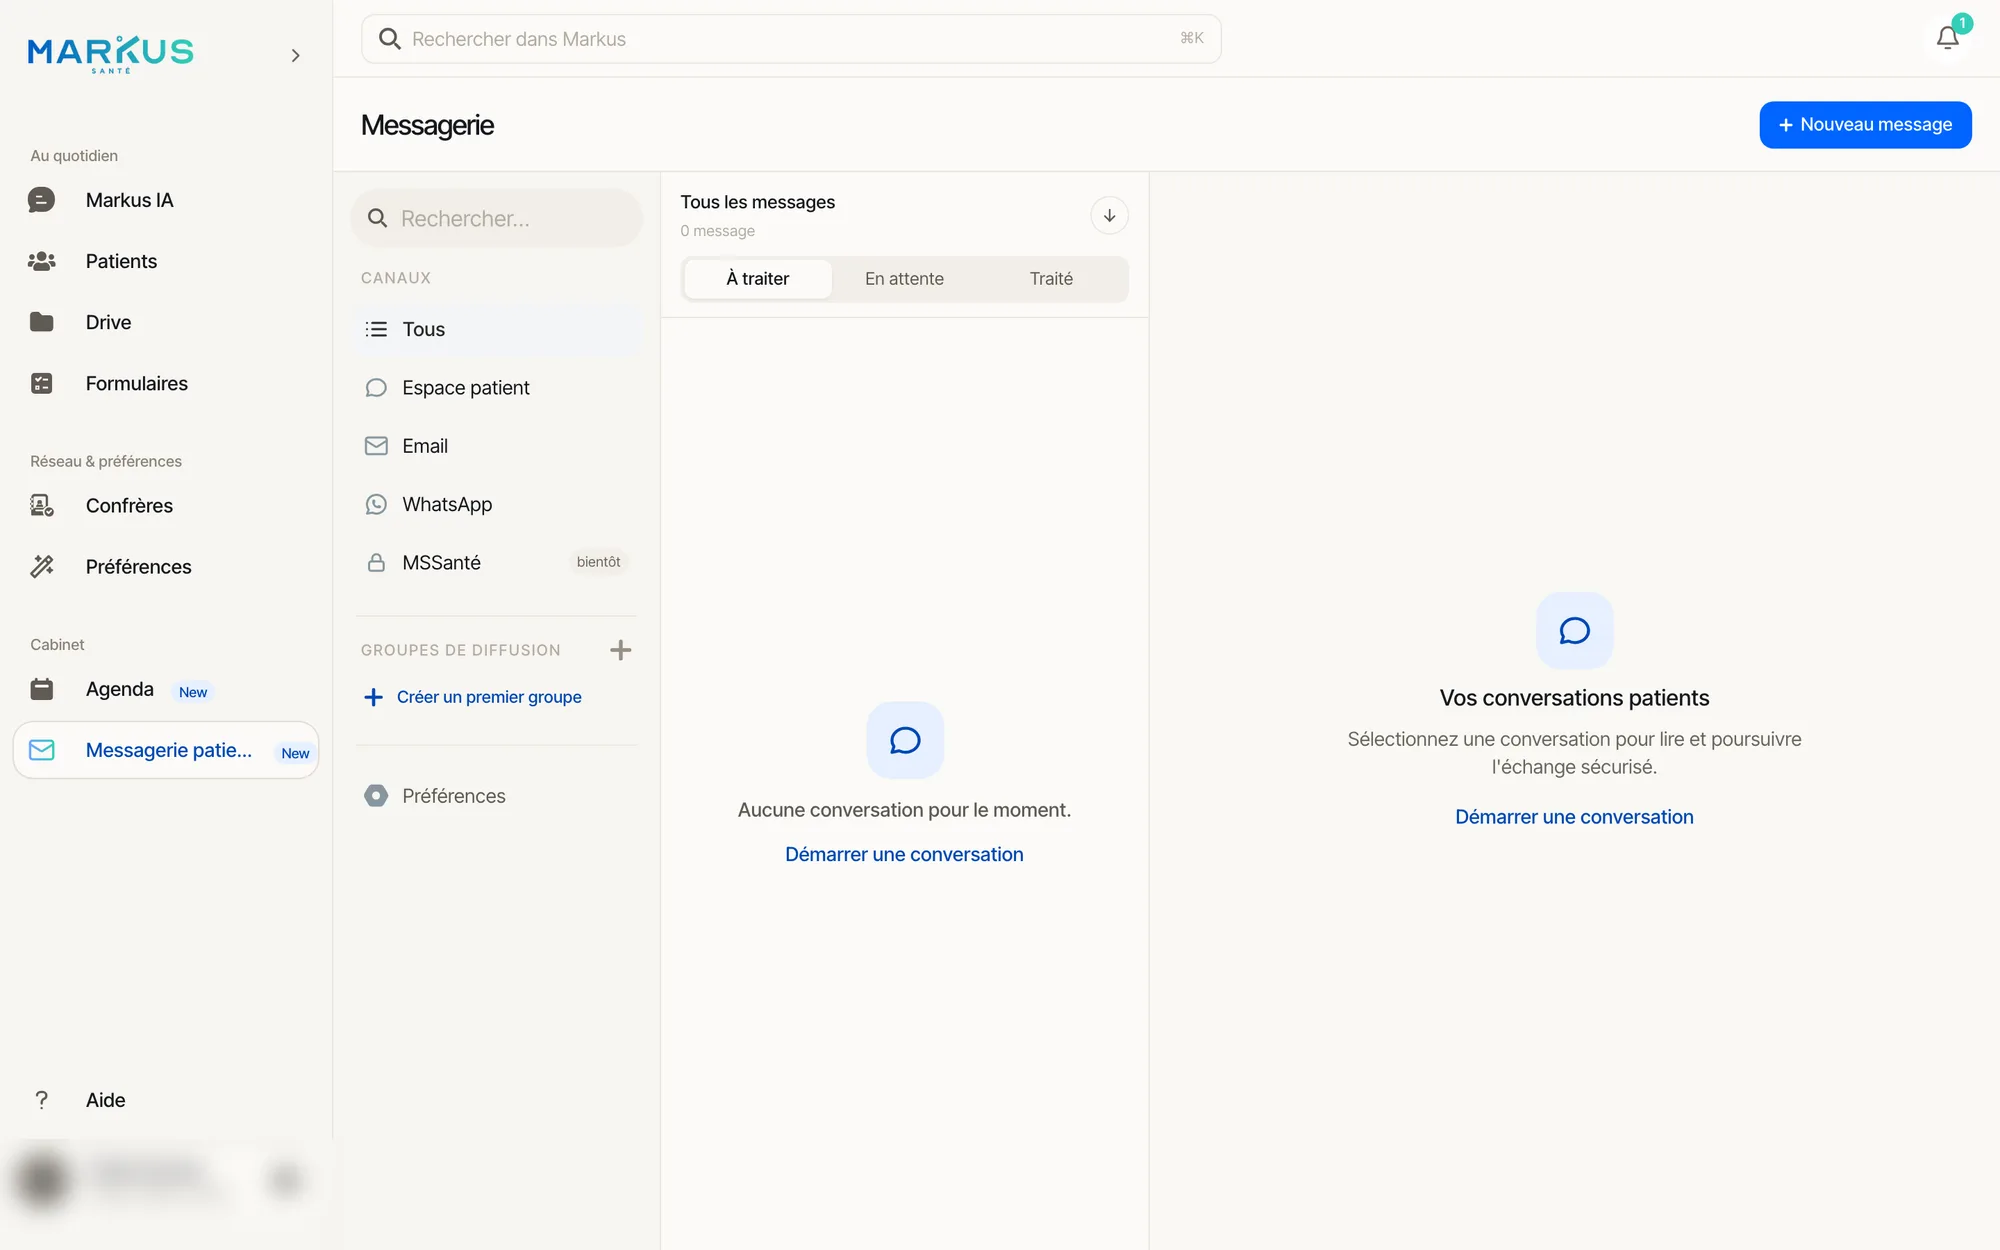The width and height of the screenshot is (2000, 1250).
Task: Open the Drive folder icon
Action: pyautogui.click(x=41, y=322)
